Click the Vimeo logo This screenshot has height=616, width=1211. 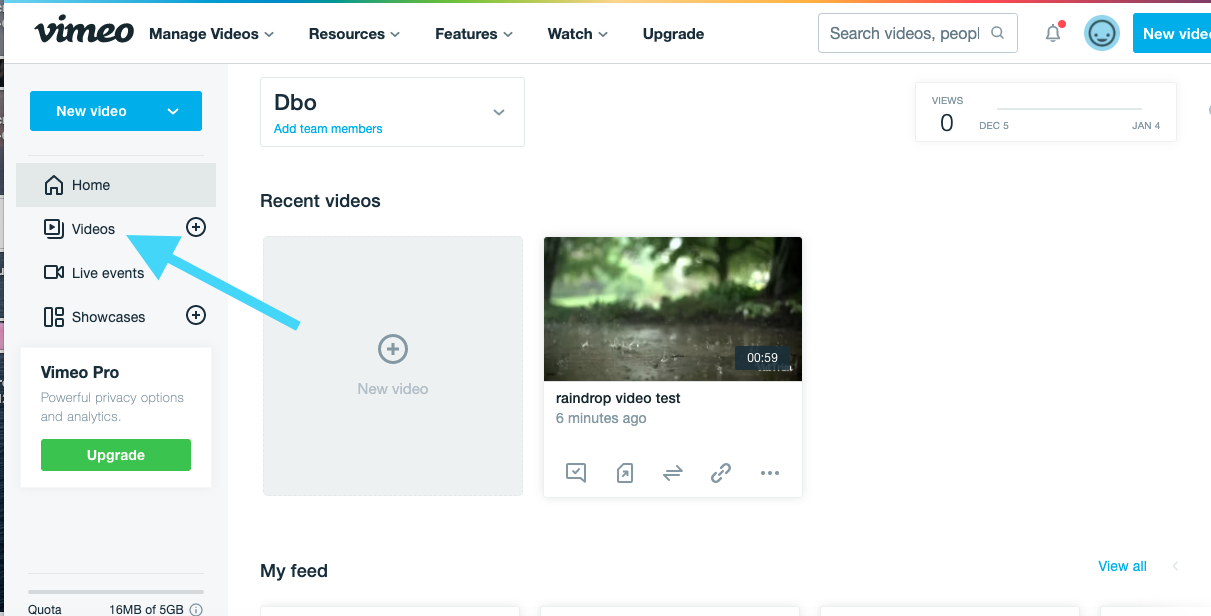(84, 33)
